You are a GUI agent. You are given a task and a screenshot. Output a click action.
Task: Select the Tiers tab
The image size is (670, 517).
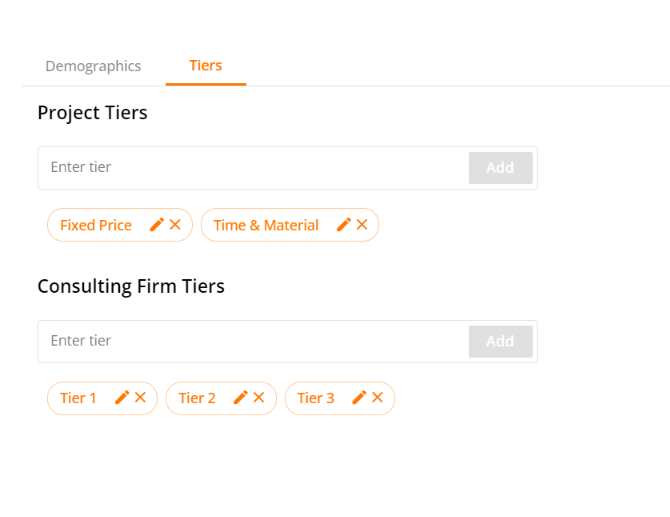coord(206,65)
